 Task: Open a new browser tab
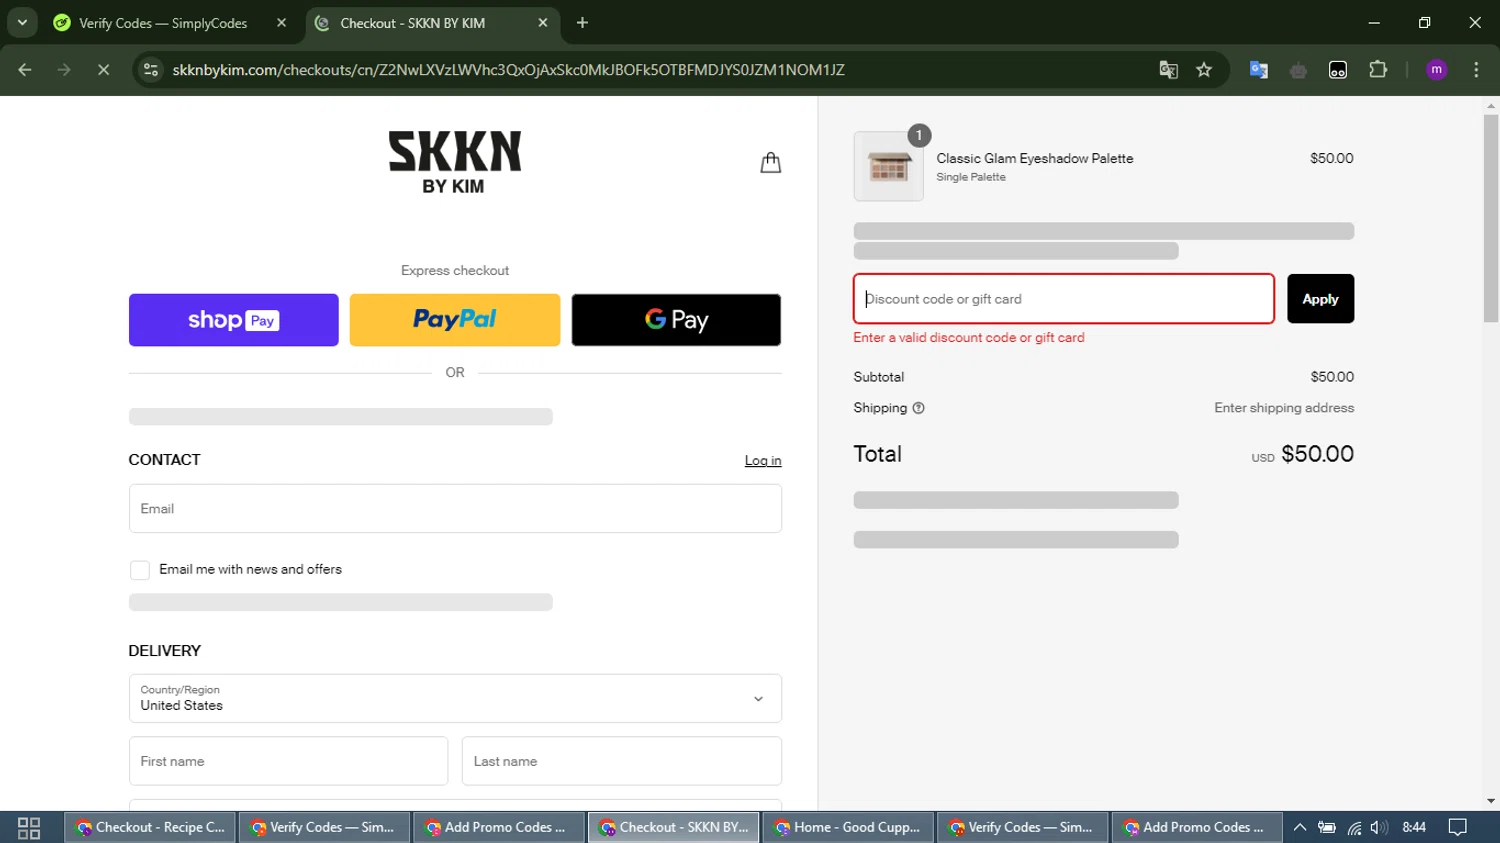pos(582,22)
